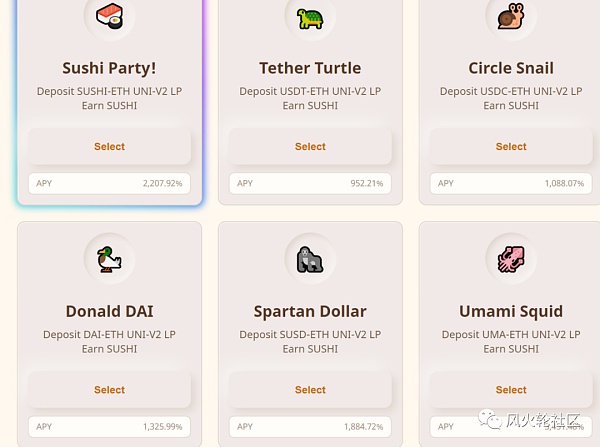This screenshot has width=600, height=447.
Task: Select the Circle Snail pool
Action: coord(511,147)
